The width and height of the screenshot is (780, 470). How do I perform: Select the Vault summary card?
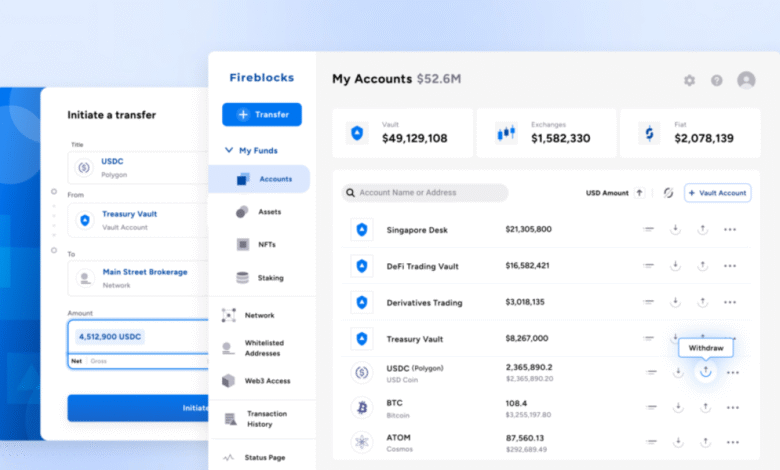point(402,133)
